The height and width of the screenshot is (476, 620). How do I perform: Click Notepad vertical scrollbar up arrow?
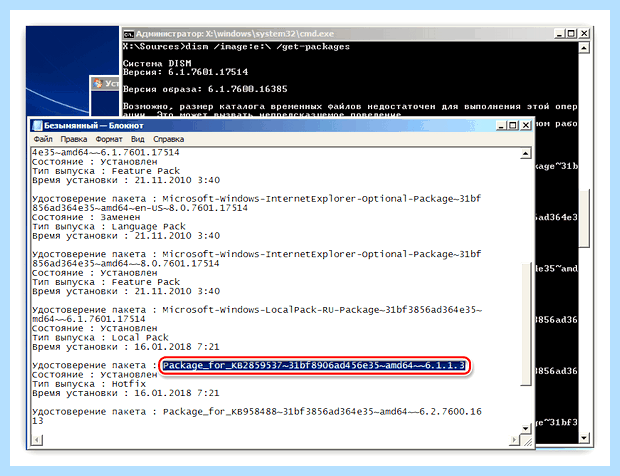coord(525,153)
